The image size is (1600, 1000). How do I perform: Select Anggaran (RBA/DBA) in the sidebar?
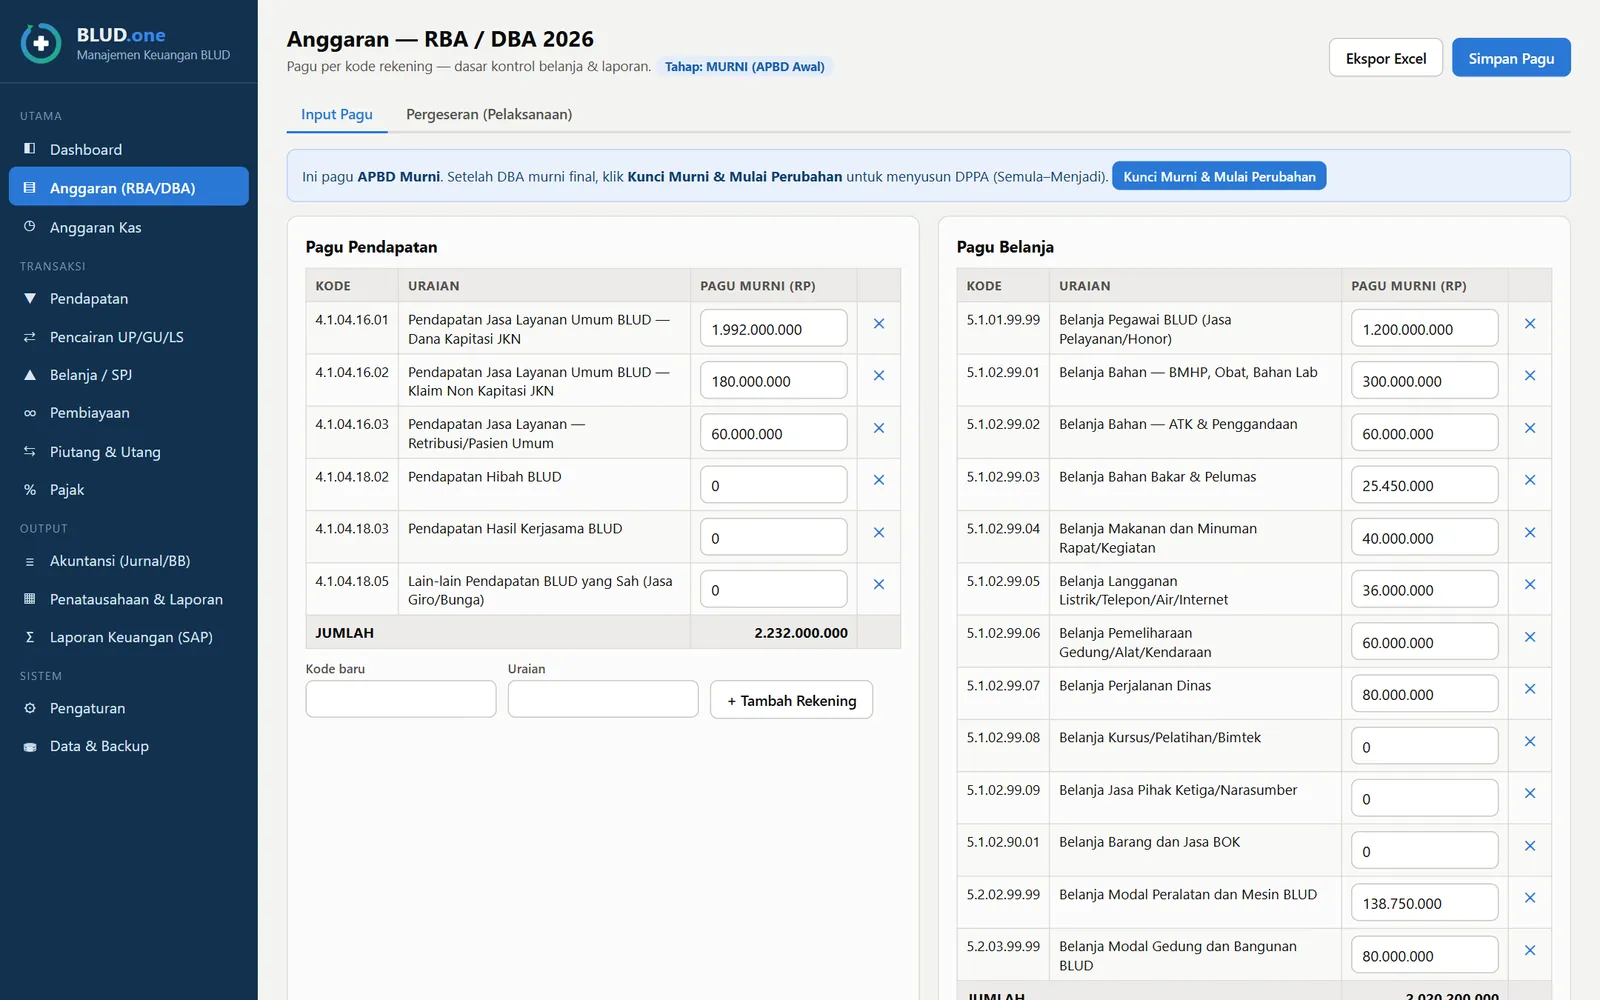point(129,187)
